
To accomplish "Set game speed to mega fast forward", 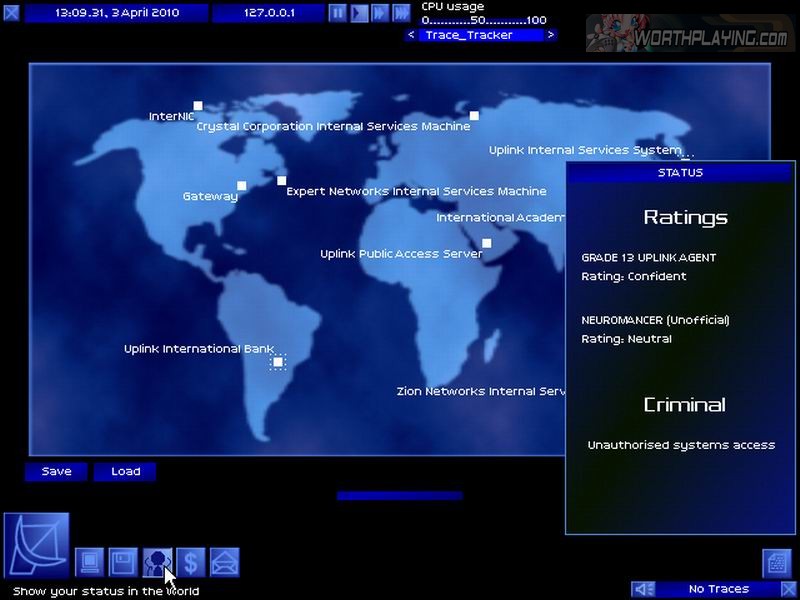I will pyautogui.click(x=400, y=13).
